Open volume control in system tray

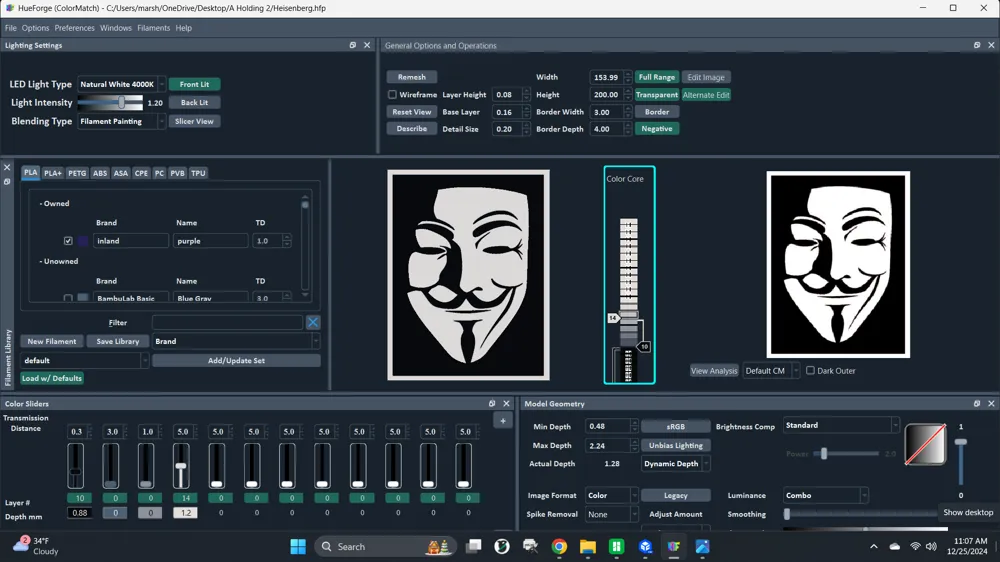pyautogui.click(x=931, y=547)
